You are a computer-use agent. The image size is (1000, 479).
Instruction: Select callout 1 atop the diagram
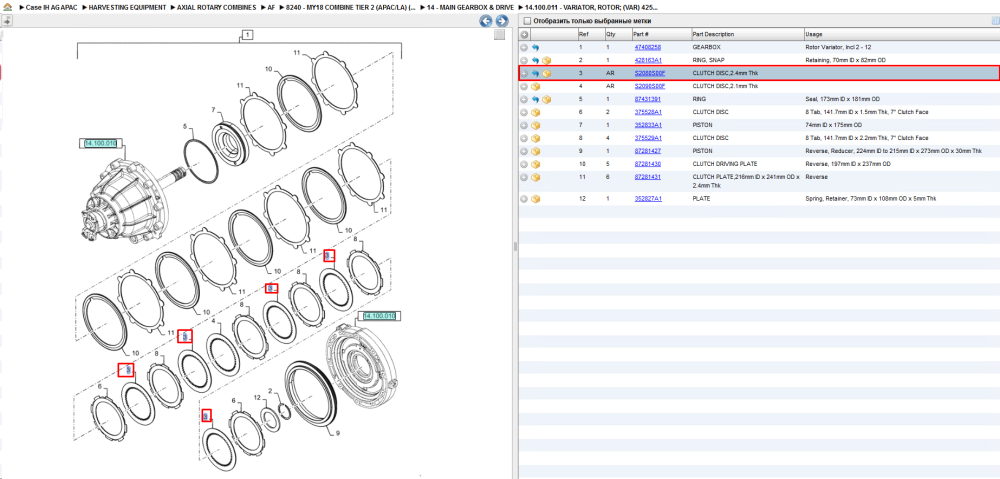(247, 34)
